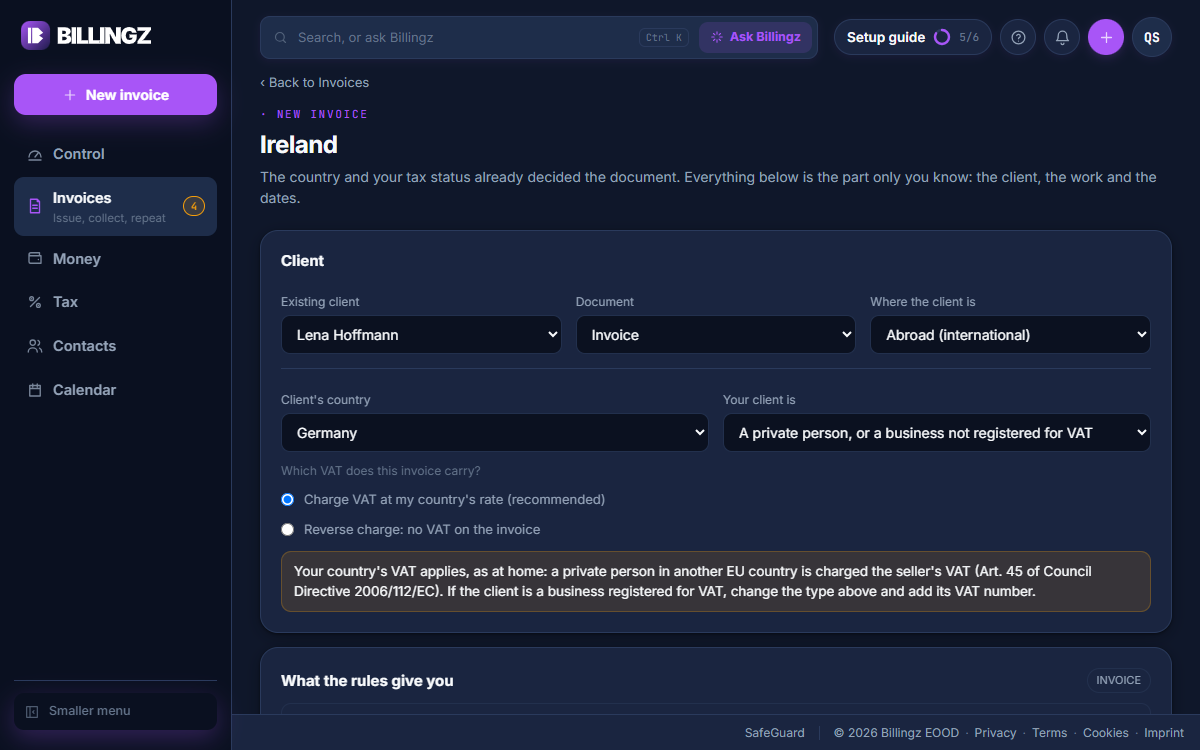Image resolution: width=1200 pixels, height=750 pixels.
Task: Click the Control gauge icon
Action: coord(35,155)
